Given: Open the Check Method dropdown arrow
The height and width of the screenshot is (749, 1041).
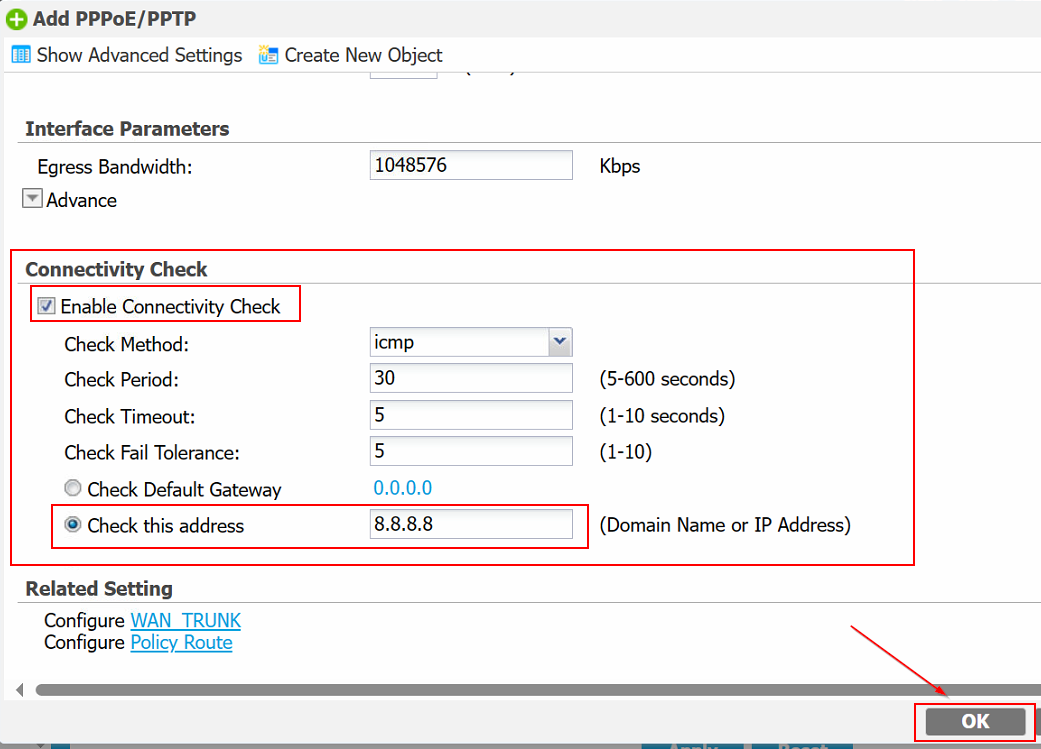Looking at the screenshot, I should 560,342.
